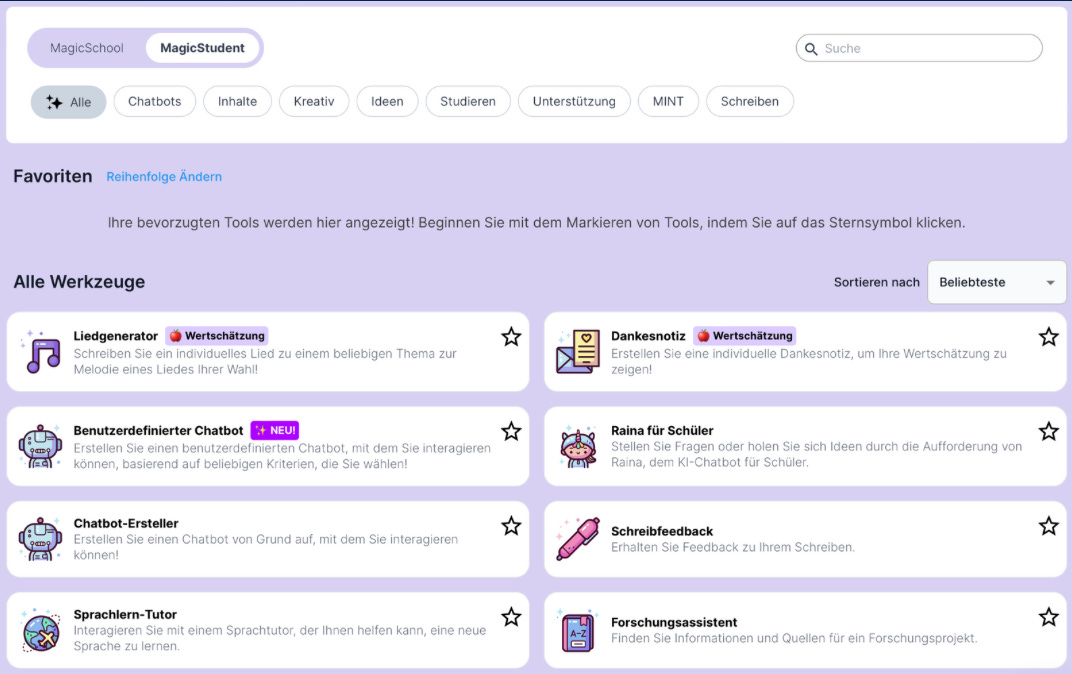Open the Sprachlern-Tutor title
This screenshot has height=674, width=1072.
[x=125, y=614]
